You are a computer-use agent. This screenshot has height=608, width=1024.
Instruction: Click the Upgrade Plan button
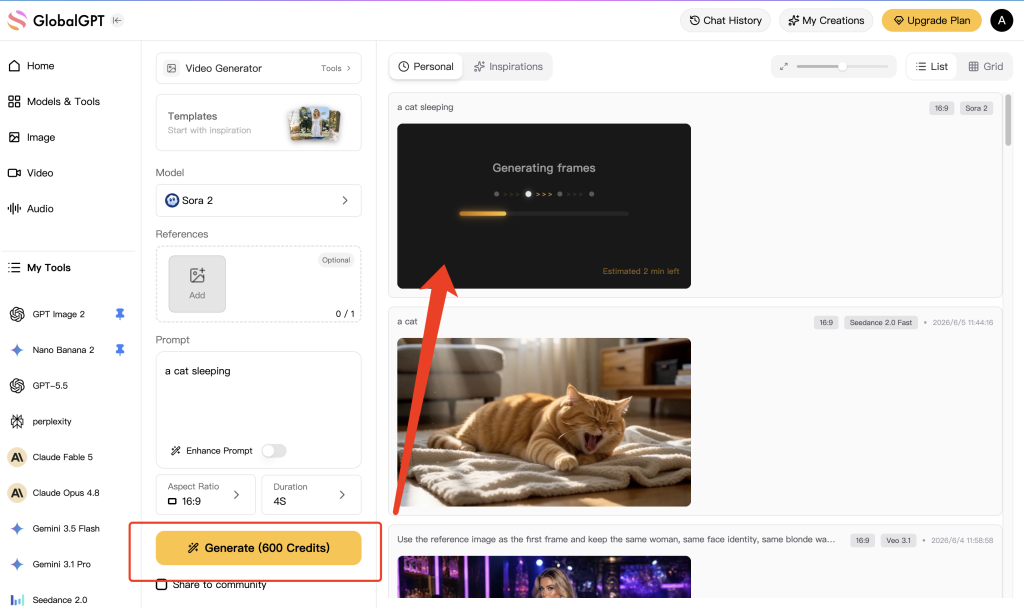pos(931,20)
